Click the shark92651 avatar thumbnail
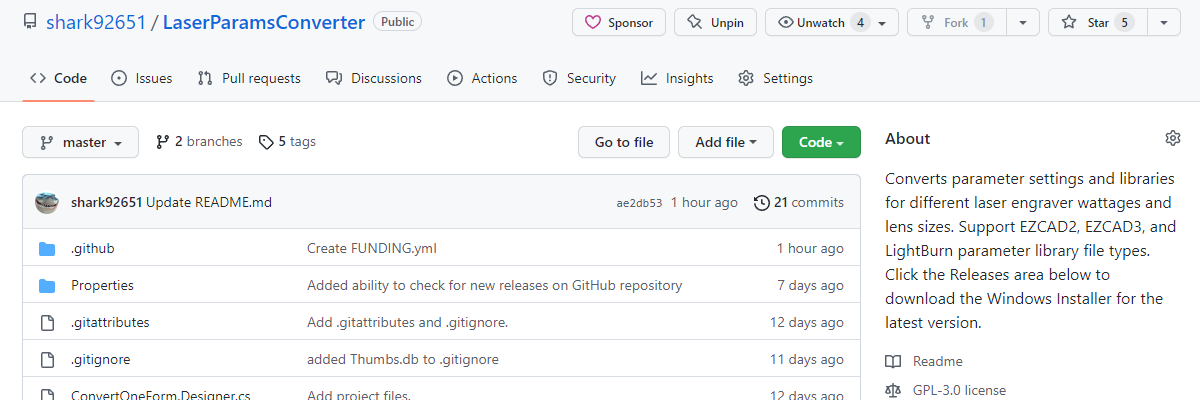The image size is (1200, 400). [47, 203]
